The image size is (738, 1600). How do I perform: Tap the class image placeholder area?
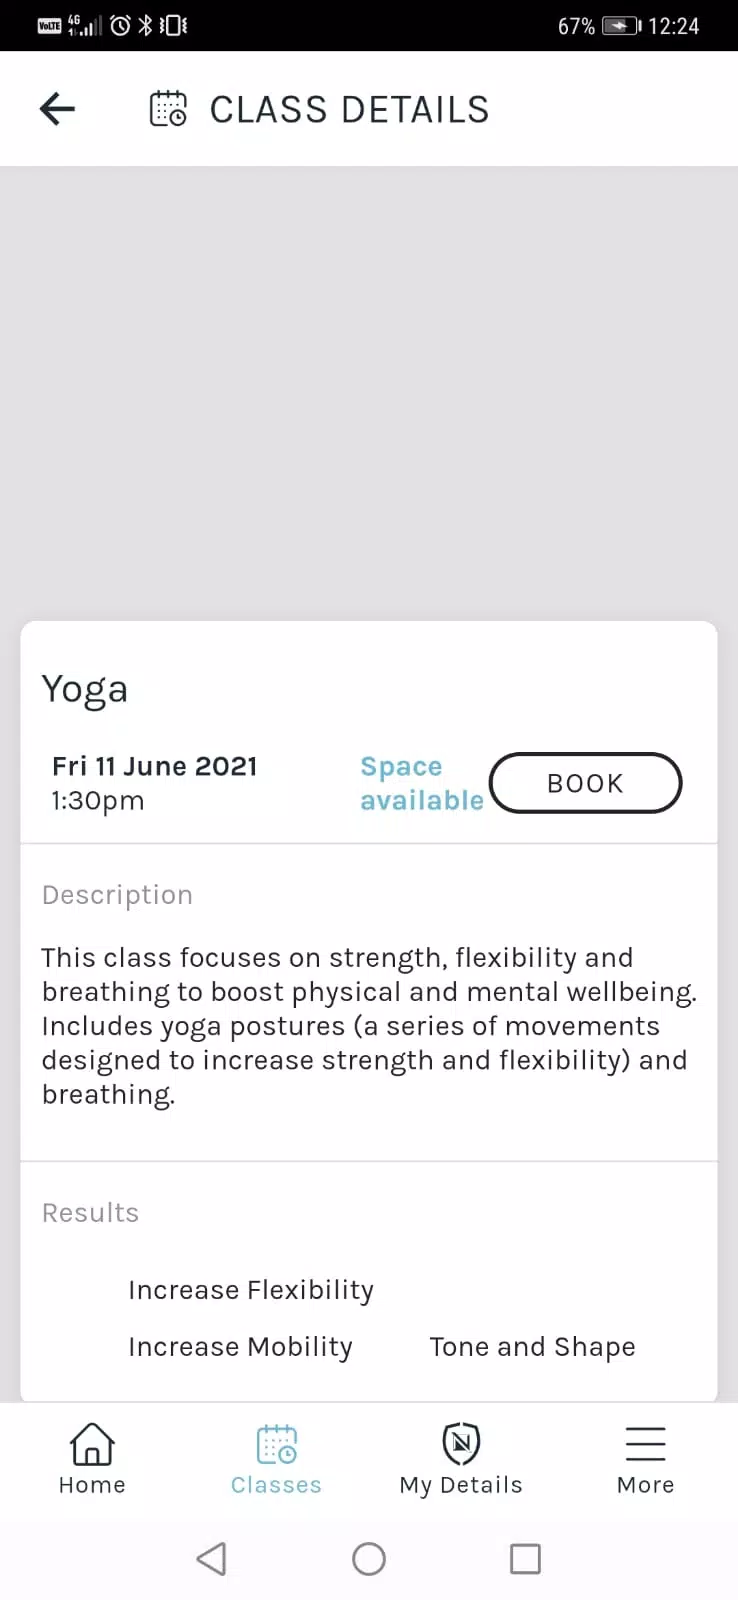(x=369, y=394)
